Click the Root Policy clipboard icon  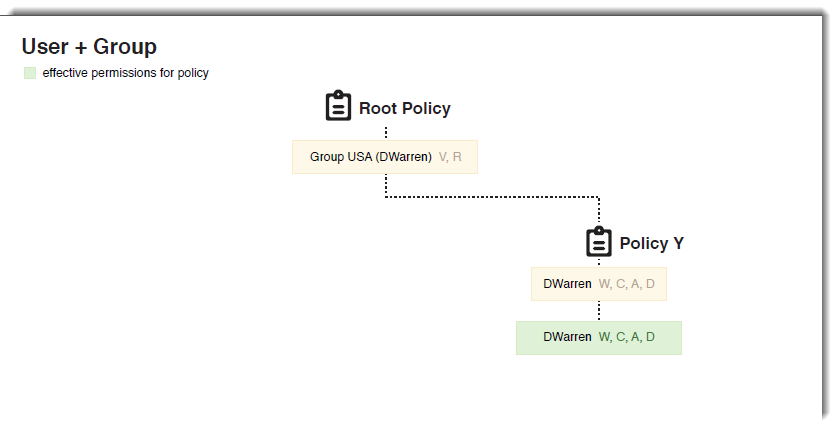pos(339,107)
